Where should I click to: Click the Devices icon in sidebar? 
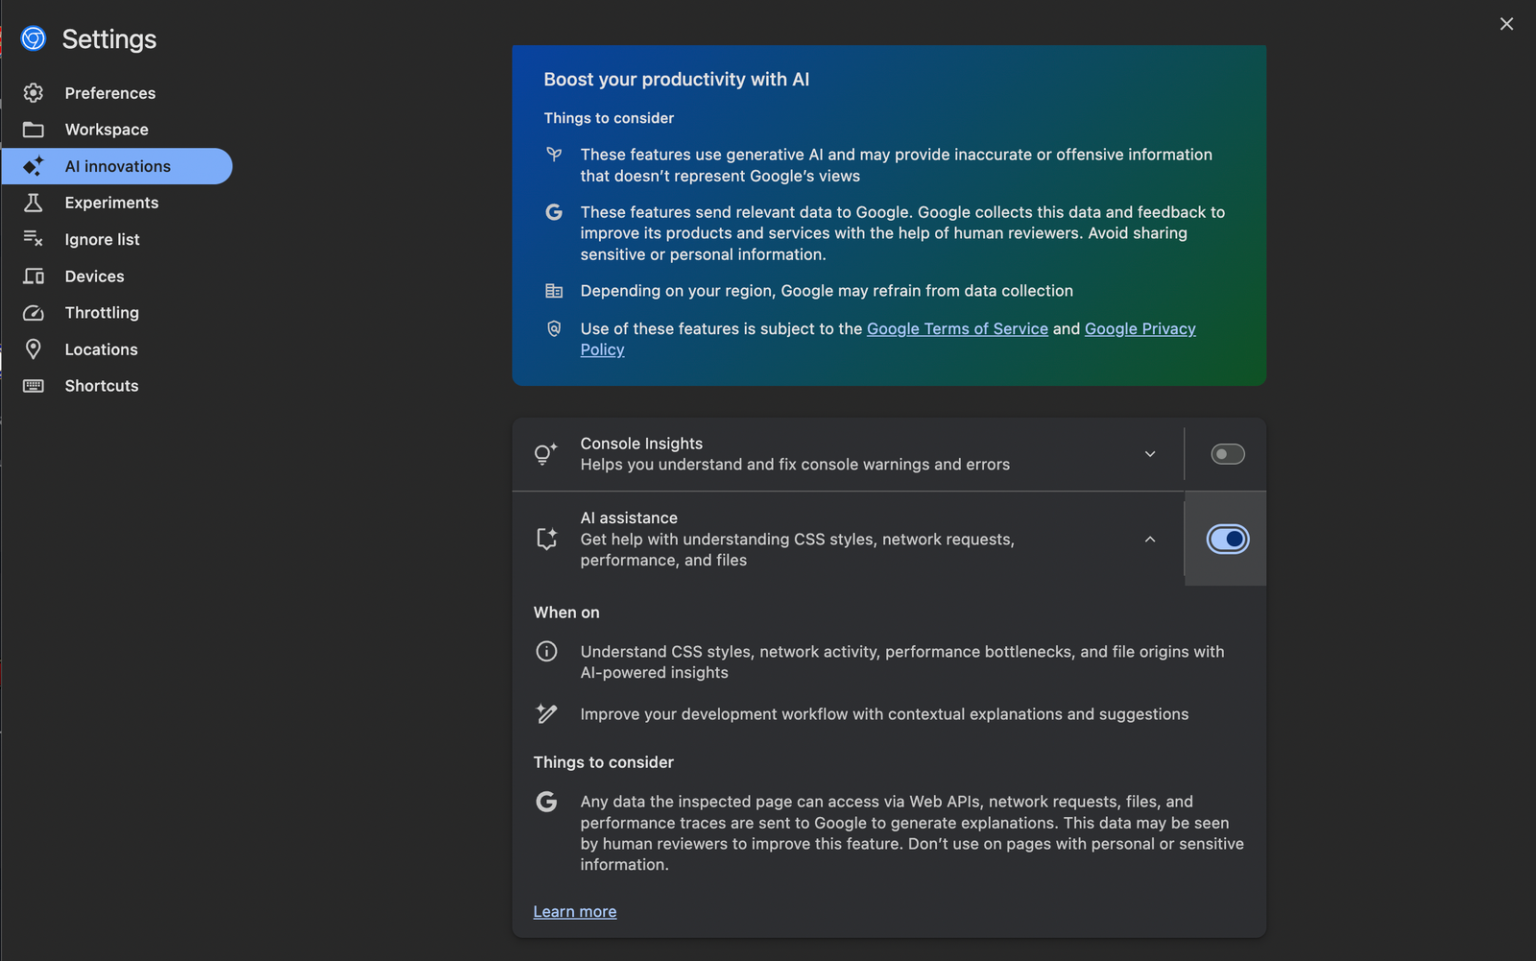pos(33,276)
